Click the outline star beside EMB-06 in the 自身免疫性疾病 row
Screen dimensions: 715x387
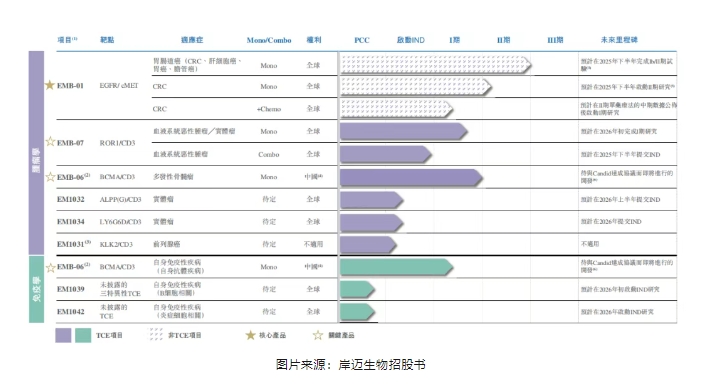pyautogui.click(x=50, y=267)
